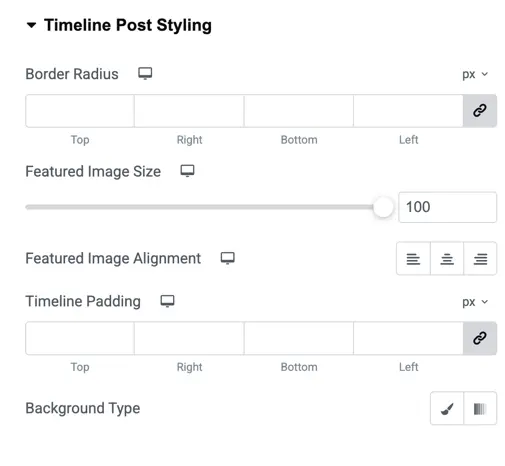Toggle the Border Radius link values icon
The width and height of the screenshot is (505, 466).
[480, 111]
